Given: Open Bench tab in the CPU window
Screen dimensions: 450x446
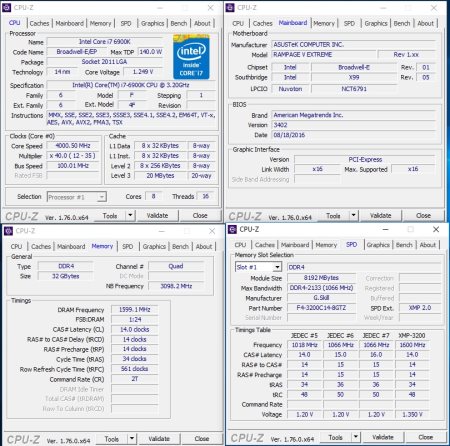Looking at the screenshot, I should click(179, 23).
